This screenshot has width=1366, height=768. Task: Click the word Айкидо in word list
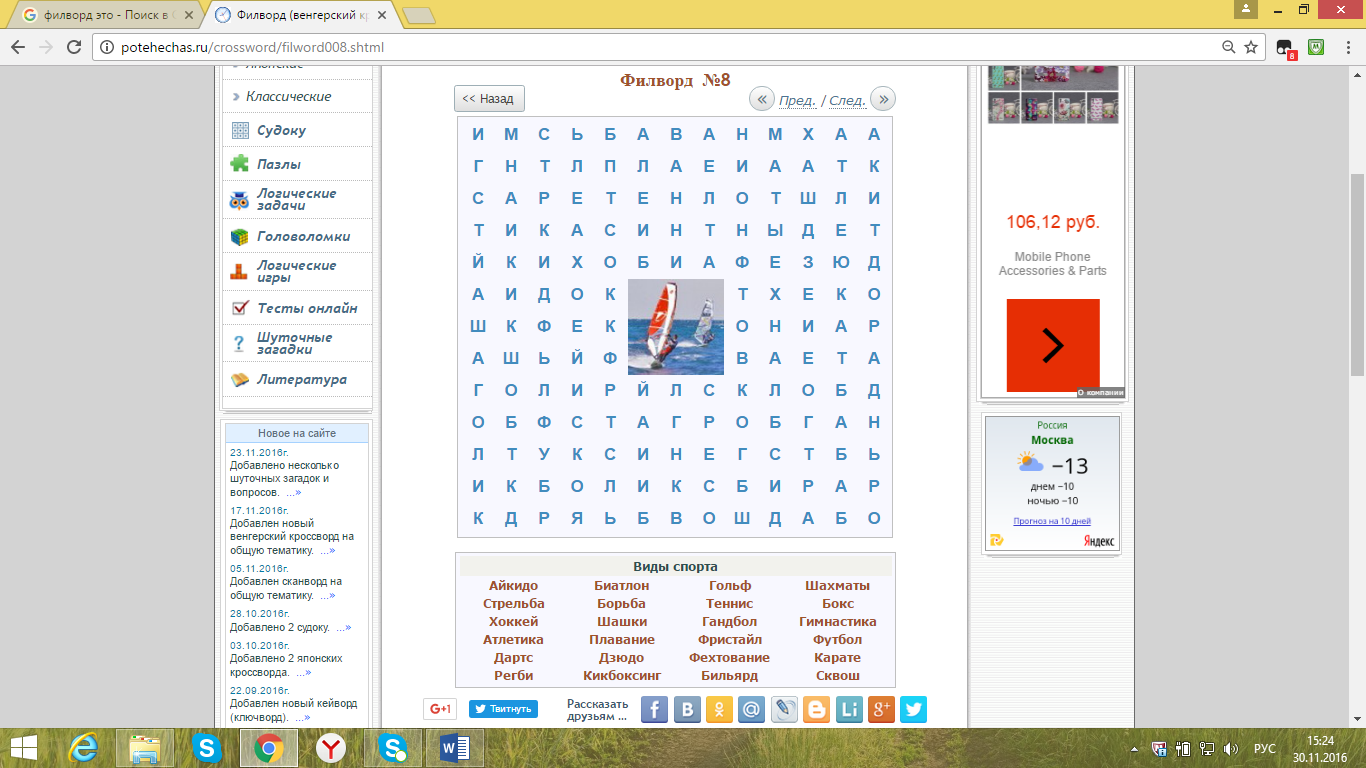click(x=514, y=586)
